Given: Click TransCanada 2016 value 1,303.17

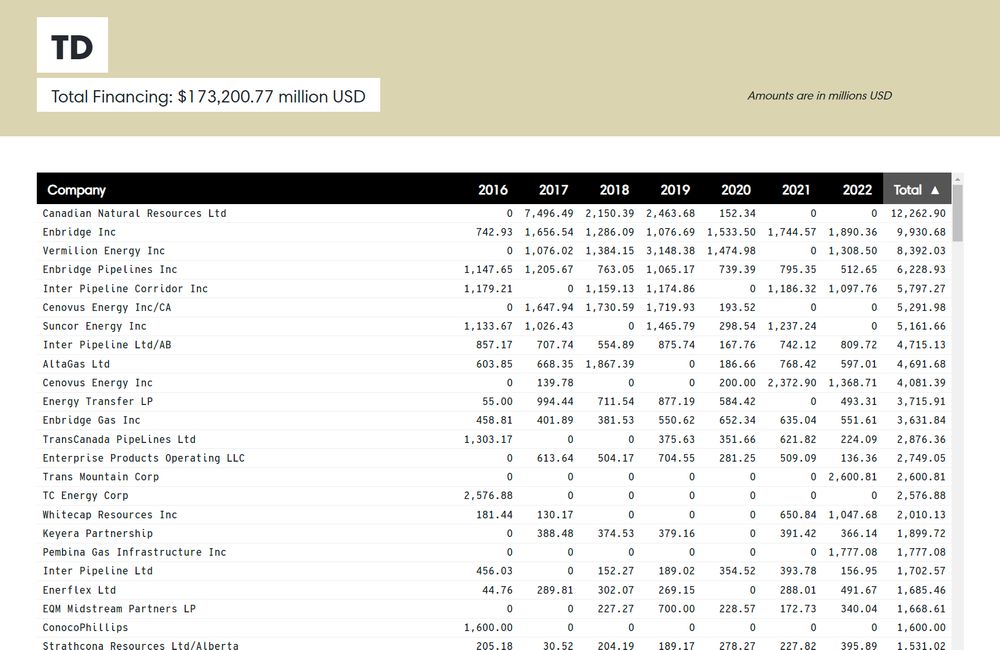Looking at the screenshot, I should 488,439.
